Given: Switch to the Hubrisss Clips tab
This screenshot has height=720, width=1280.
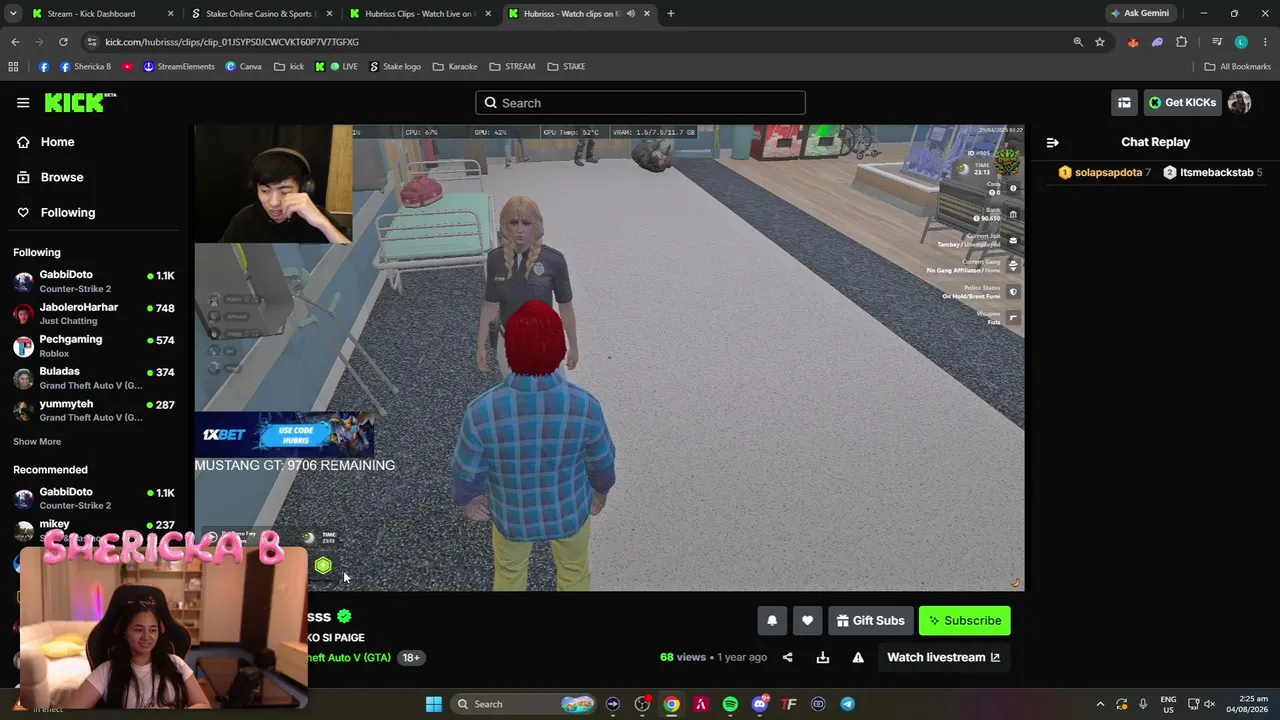Looking at the screenshot, I should (x=418, y=14).
